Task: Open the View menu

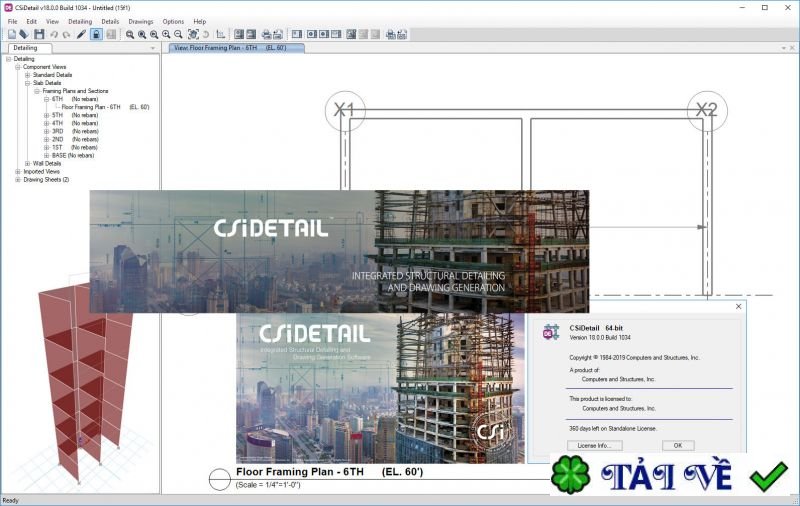Action: tap(53, 21)
